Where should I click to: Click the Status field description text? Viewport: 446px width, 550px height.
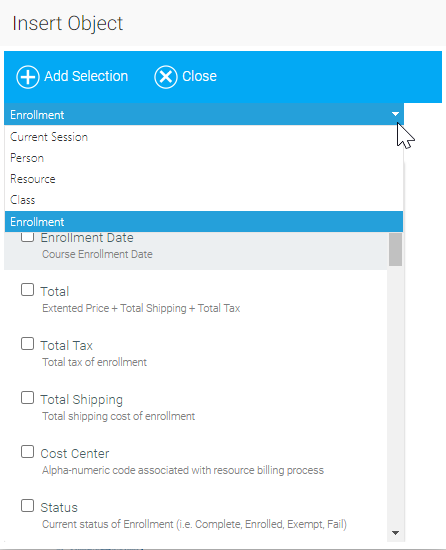tap(194, 524)
